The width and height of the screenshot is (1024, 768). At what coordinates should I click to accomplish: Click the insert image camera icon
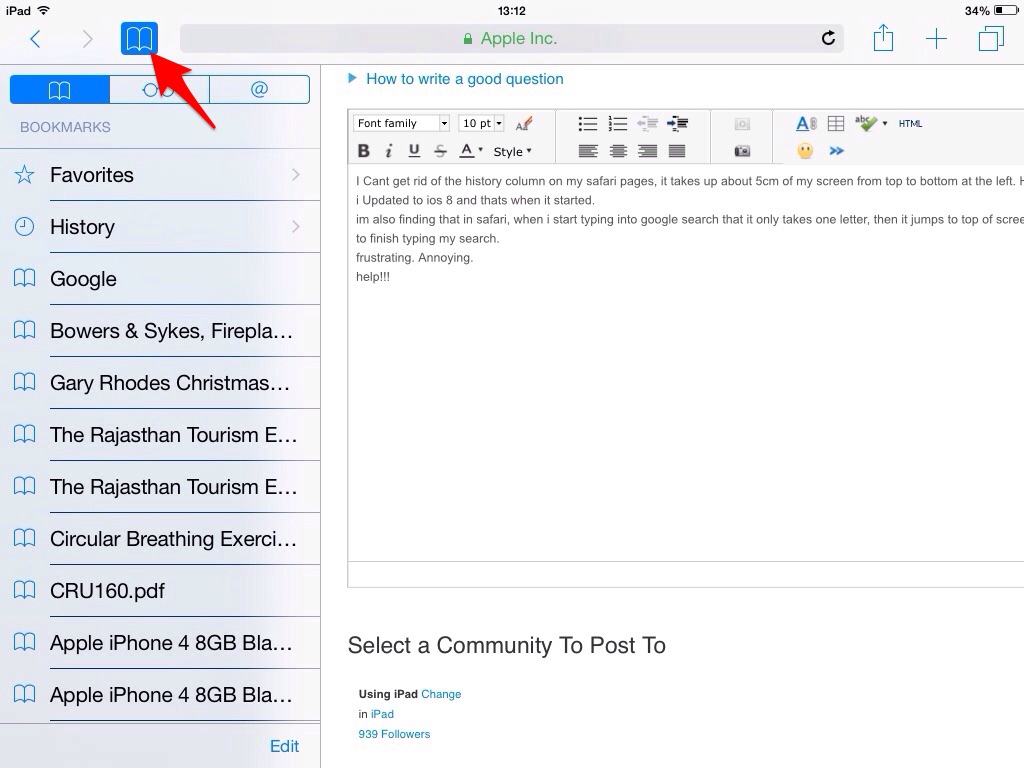coord(742,150)
